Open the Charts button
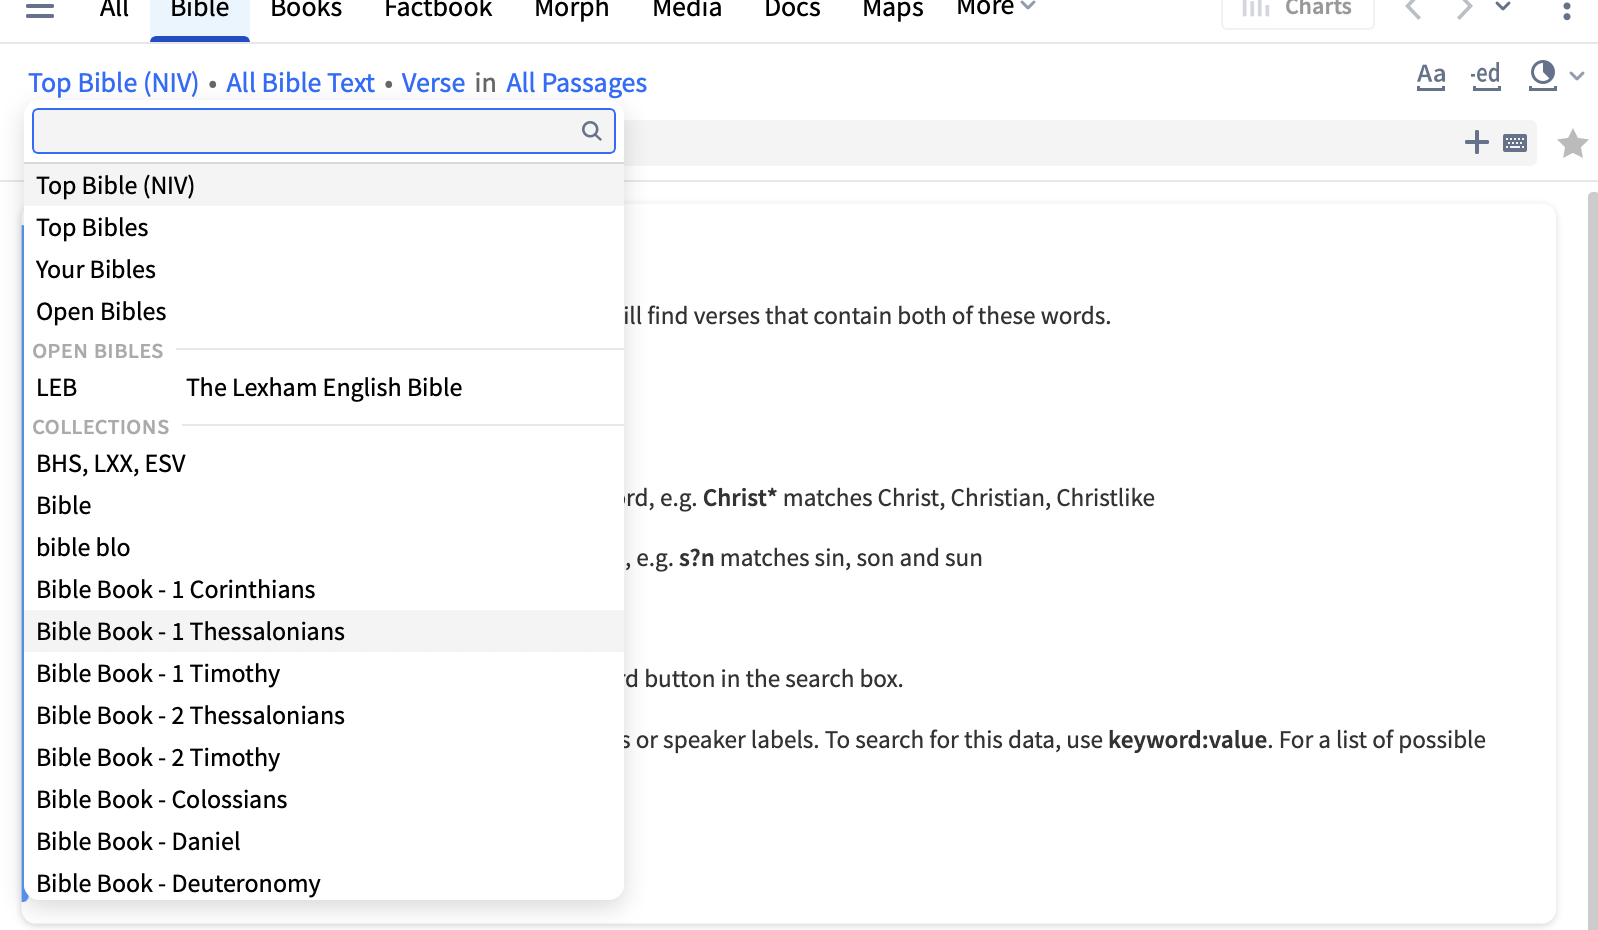This screenshot has width=1598, height=930. click(1297, 10)
